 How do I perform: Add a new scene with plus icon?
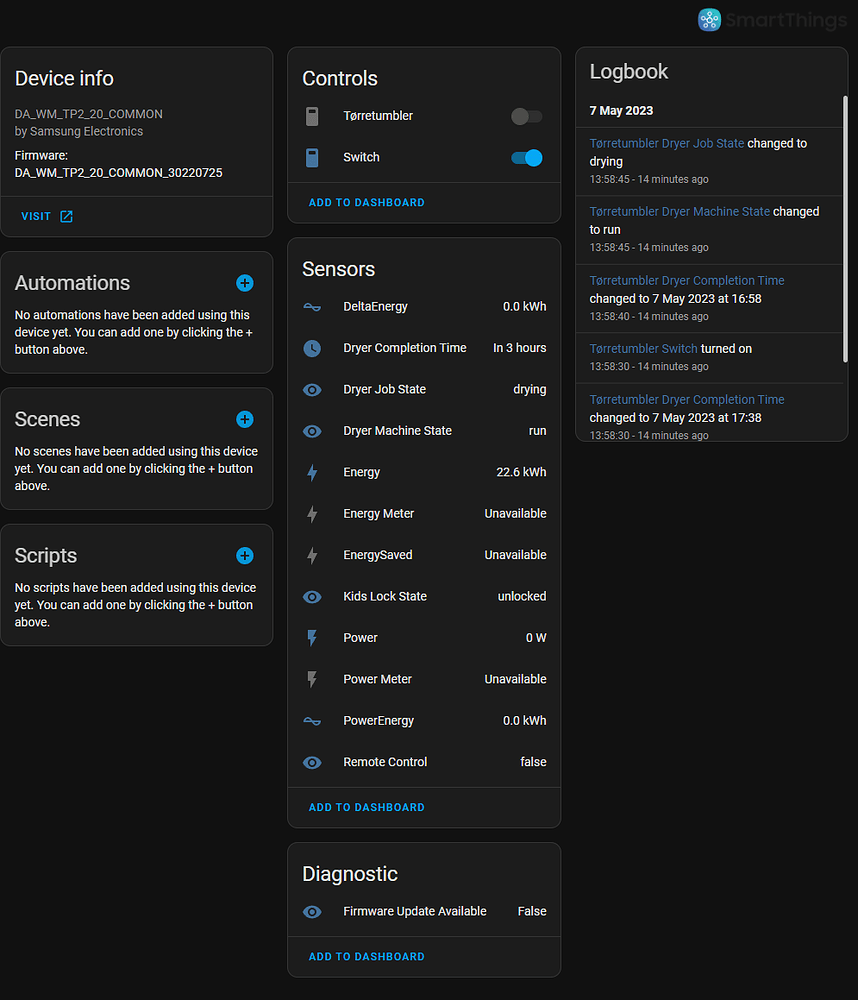[245, 419]
